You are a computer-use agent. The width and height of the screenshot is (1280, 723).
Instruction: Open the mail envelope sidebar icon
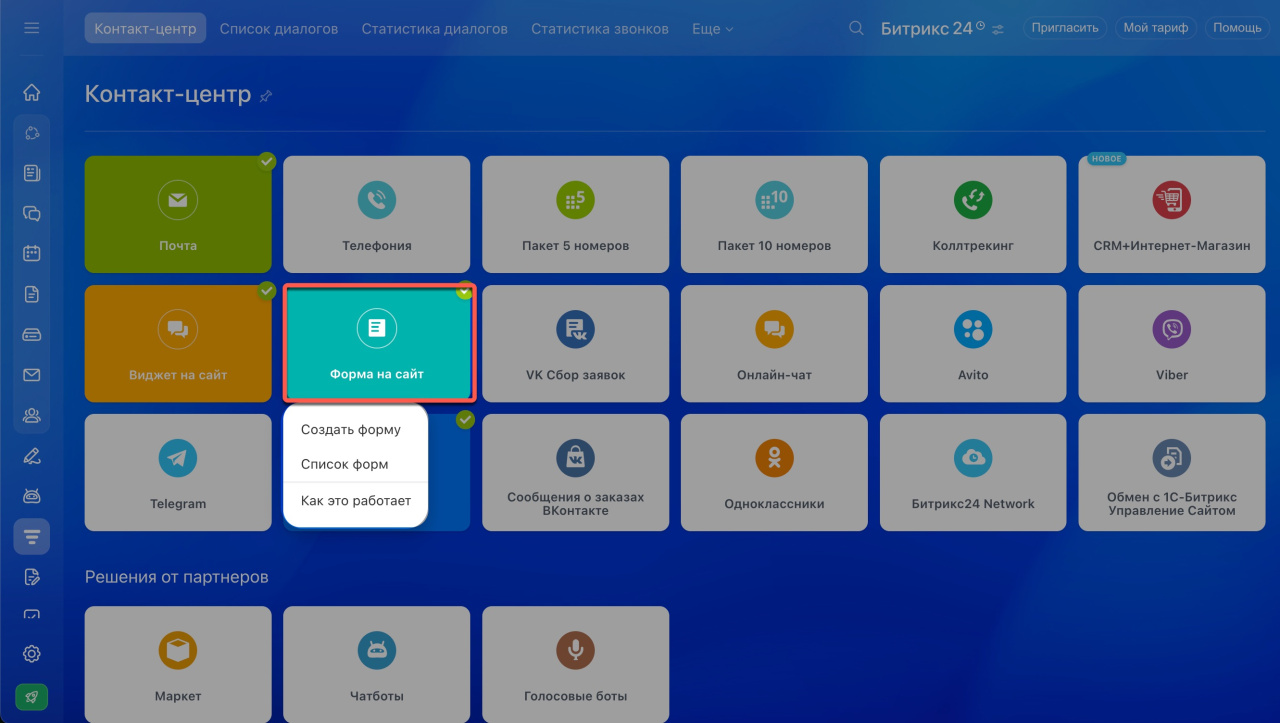(x=31, y=375)
